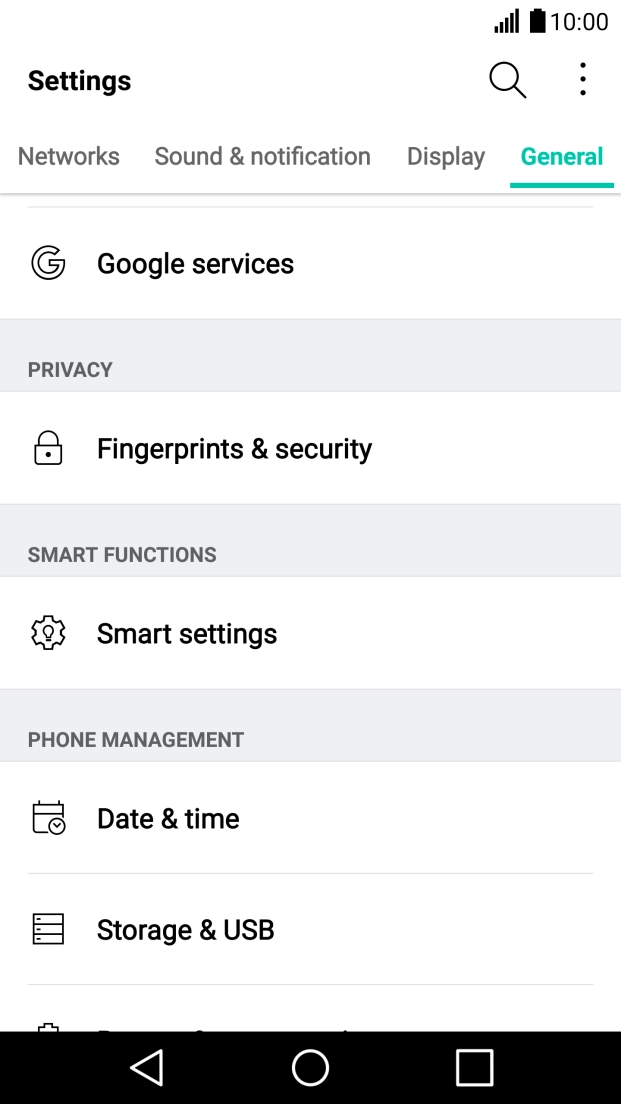This screenshot has height=1104, width=621.
Task: Tap the Date & time calendar icon
Action: tap(47, 818)
